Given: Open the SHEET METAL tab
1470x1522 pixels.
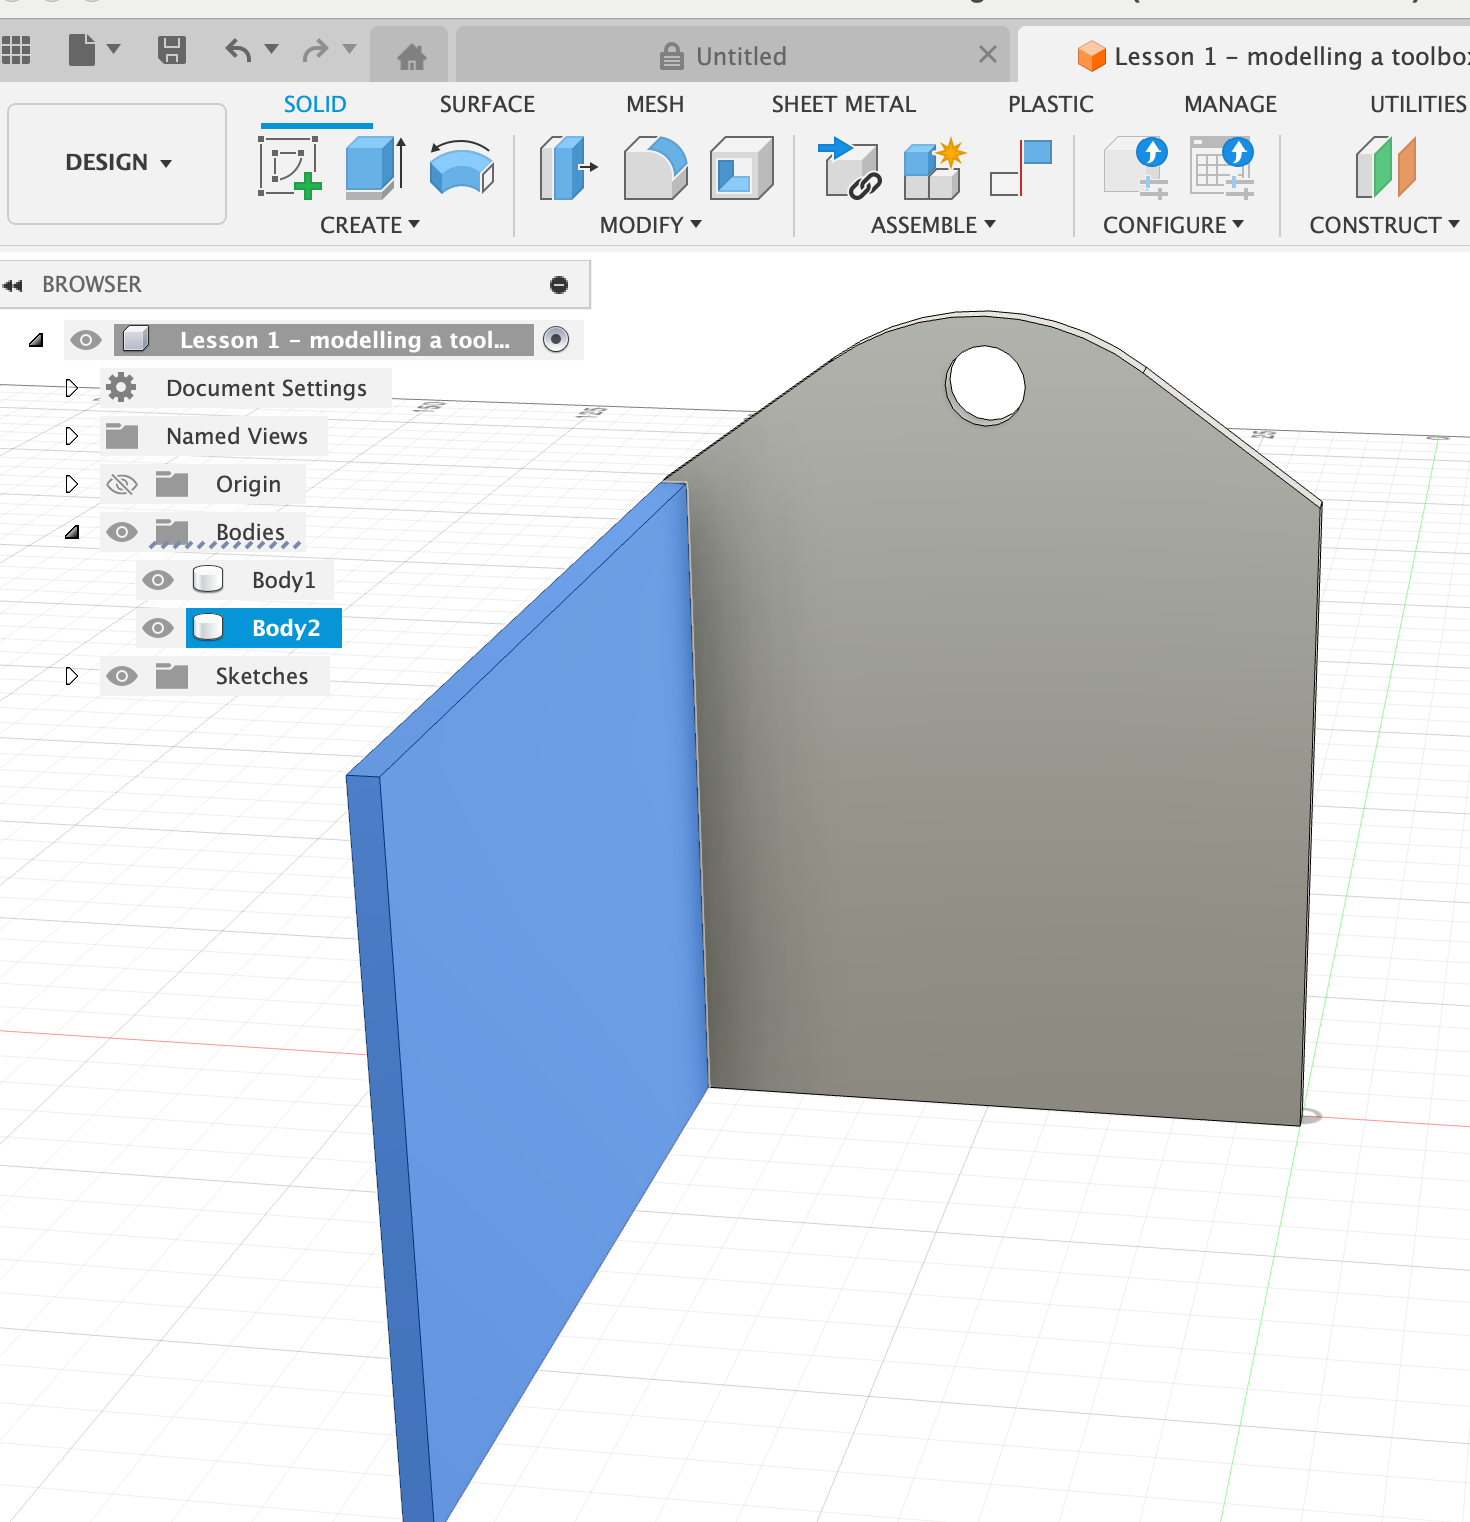Looking at the screenshot, I should point(843,104).
